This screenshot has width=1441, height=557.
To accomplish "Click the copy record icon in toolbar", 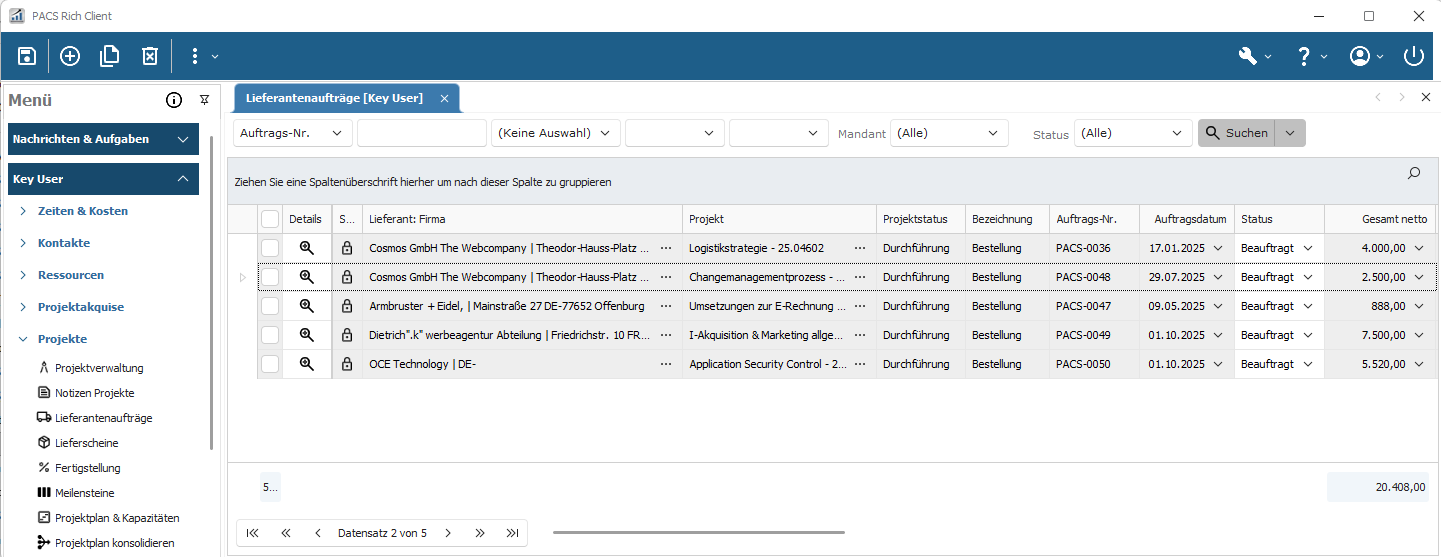I will coord(109,56).
